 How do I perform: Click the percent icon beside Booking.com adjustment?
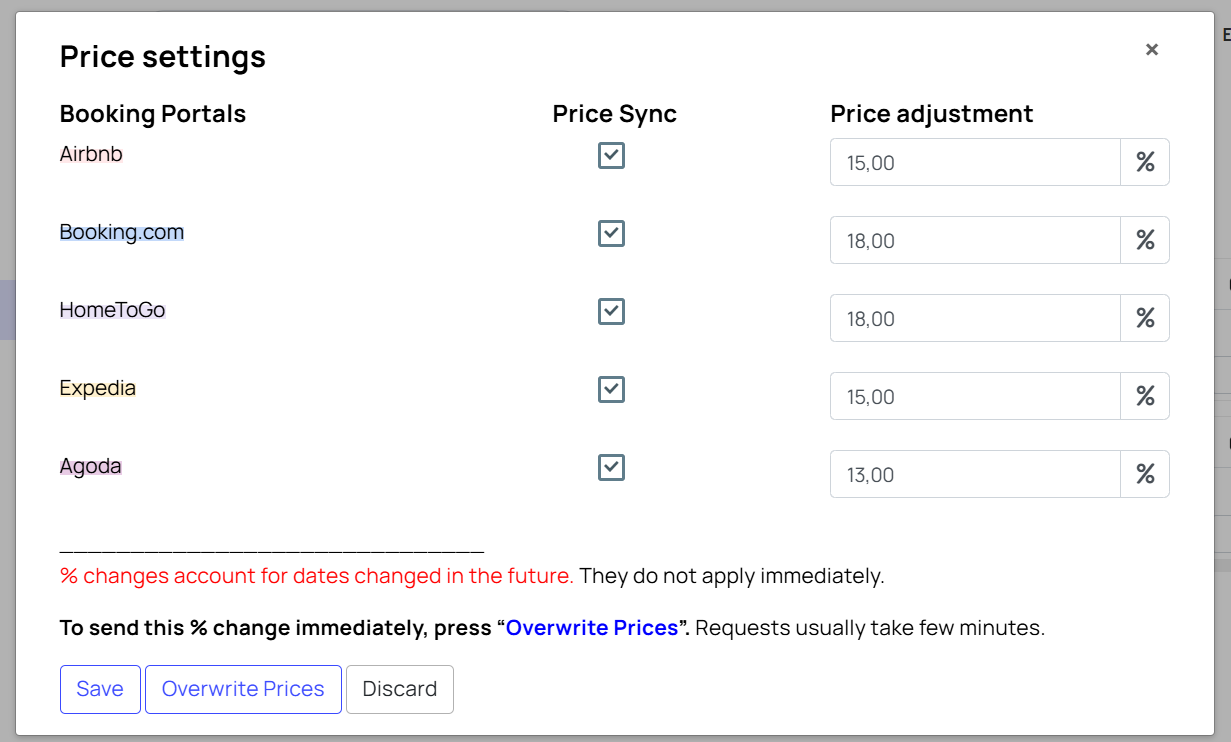click(x=1145, y=240)
